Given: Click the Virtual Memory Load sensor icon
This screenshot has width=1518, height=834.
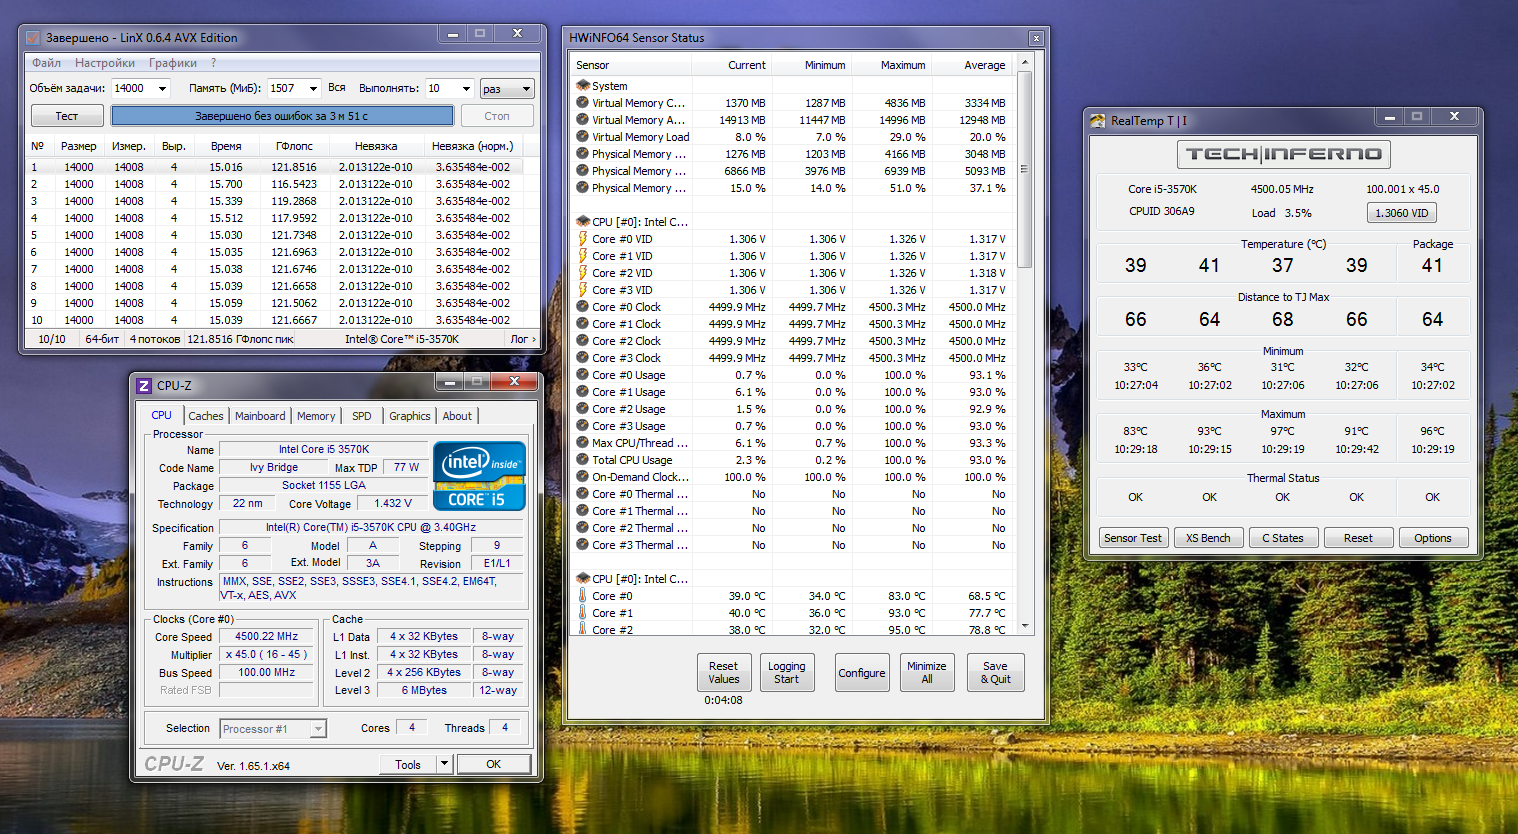Looking at the screenshot, I should point(582,137).
